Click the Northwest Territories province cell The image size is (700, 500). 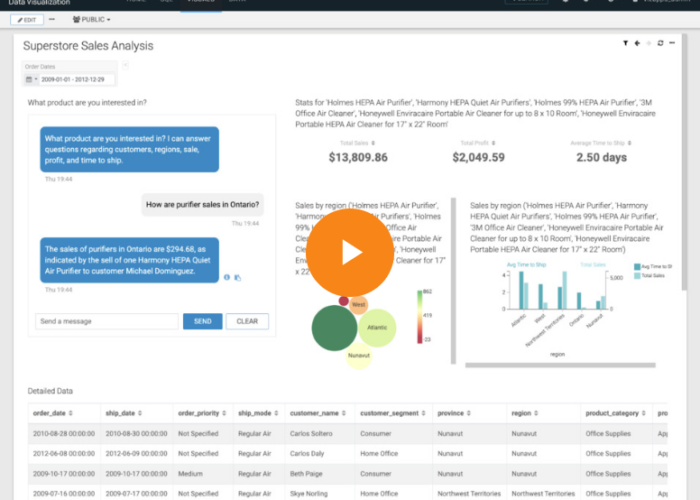pos(469,494)
